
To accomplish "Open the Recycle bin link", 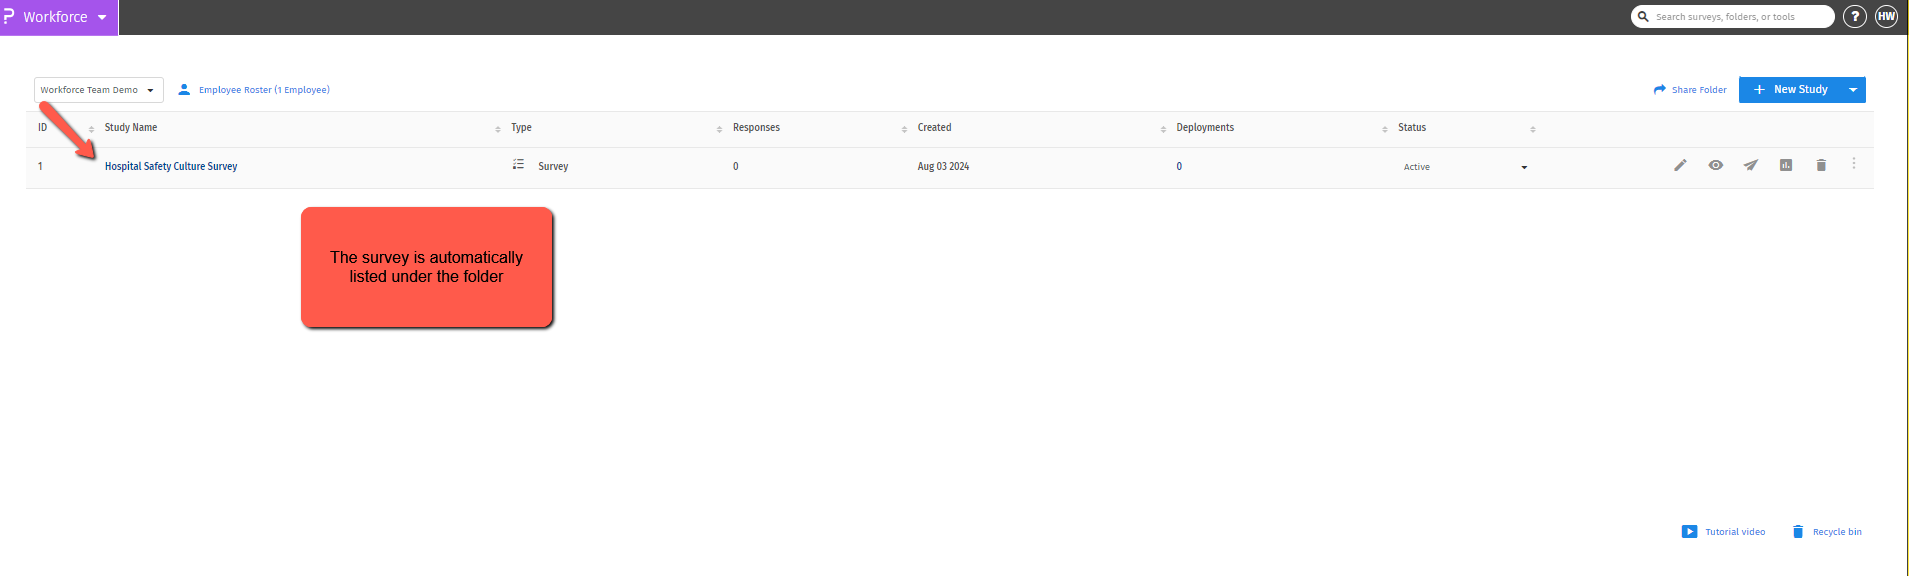I will (1827, 532).
